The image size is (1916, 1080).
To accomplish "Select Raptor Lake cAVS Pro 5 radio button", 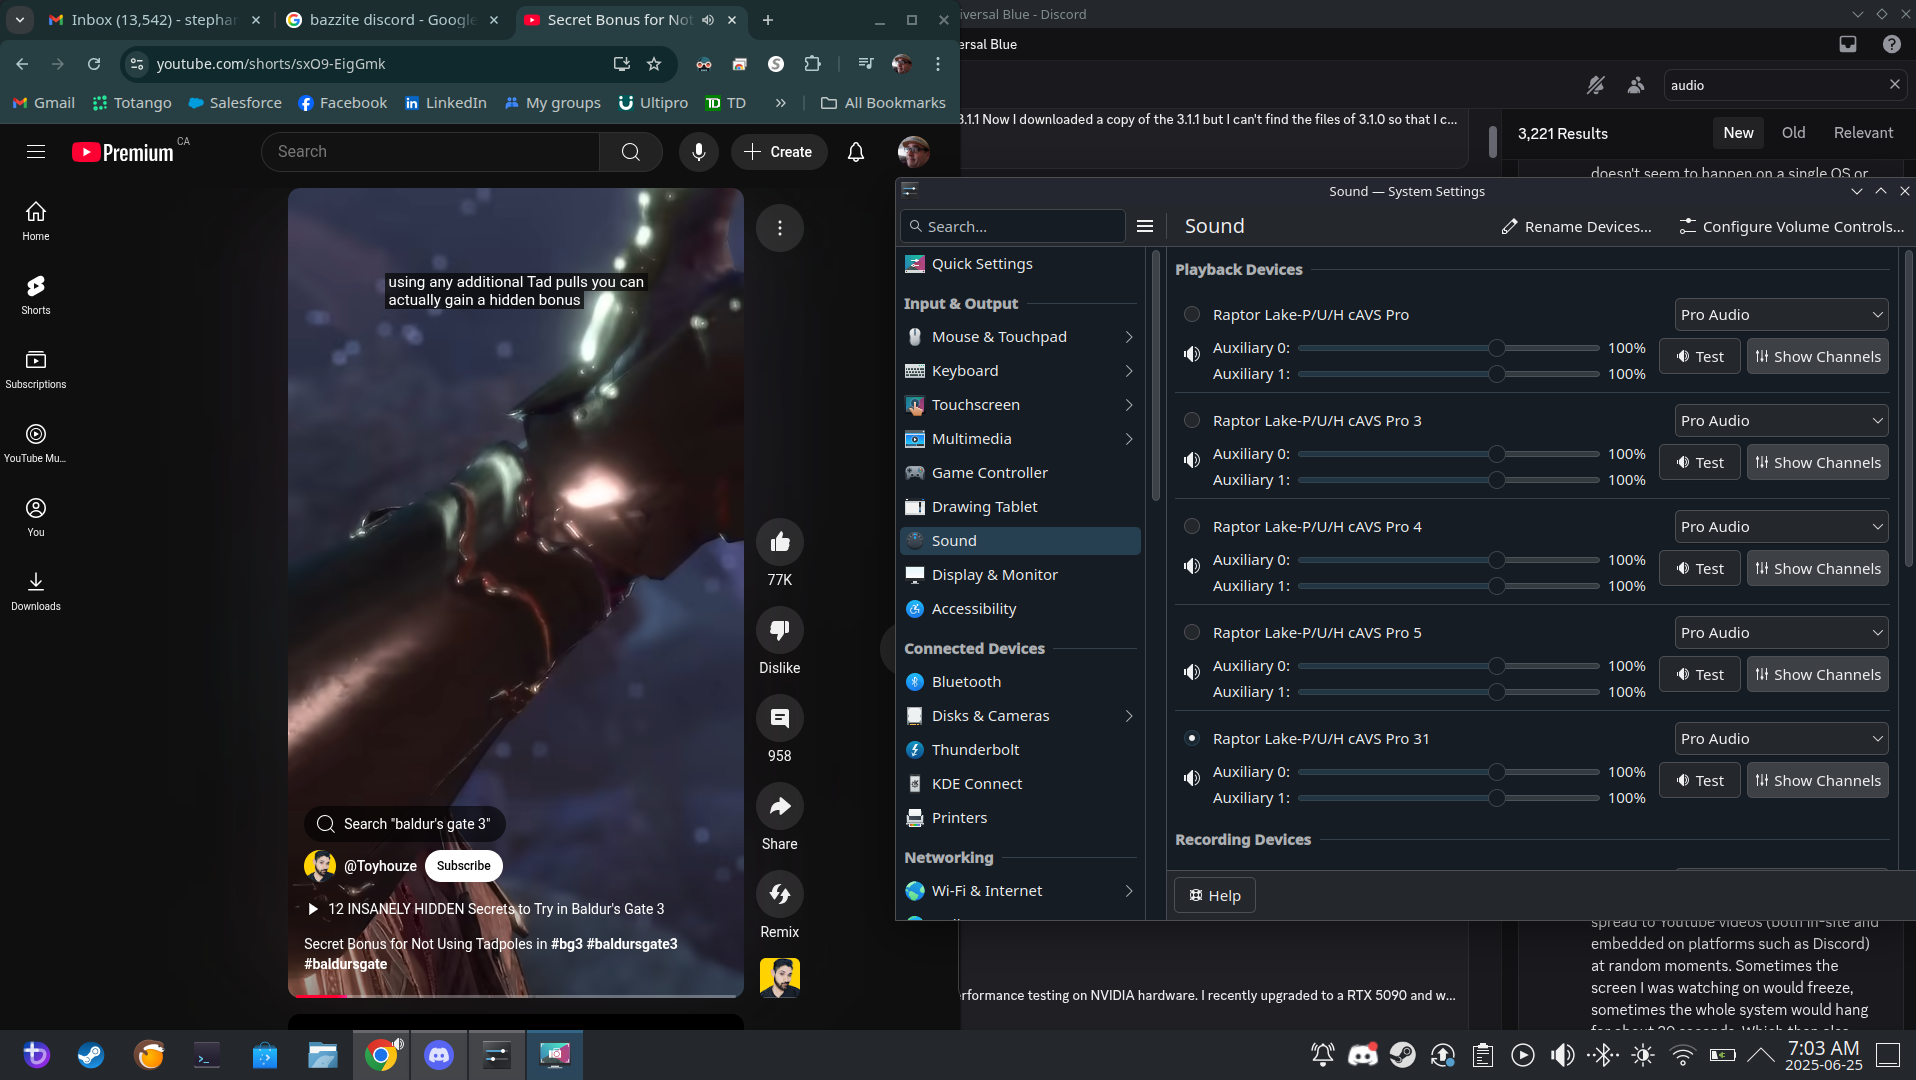I will 1192,632.
